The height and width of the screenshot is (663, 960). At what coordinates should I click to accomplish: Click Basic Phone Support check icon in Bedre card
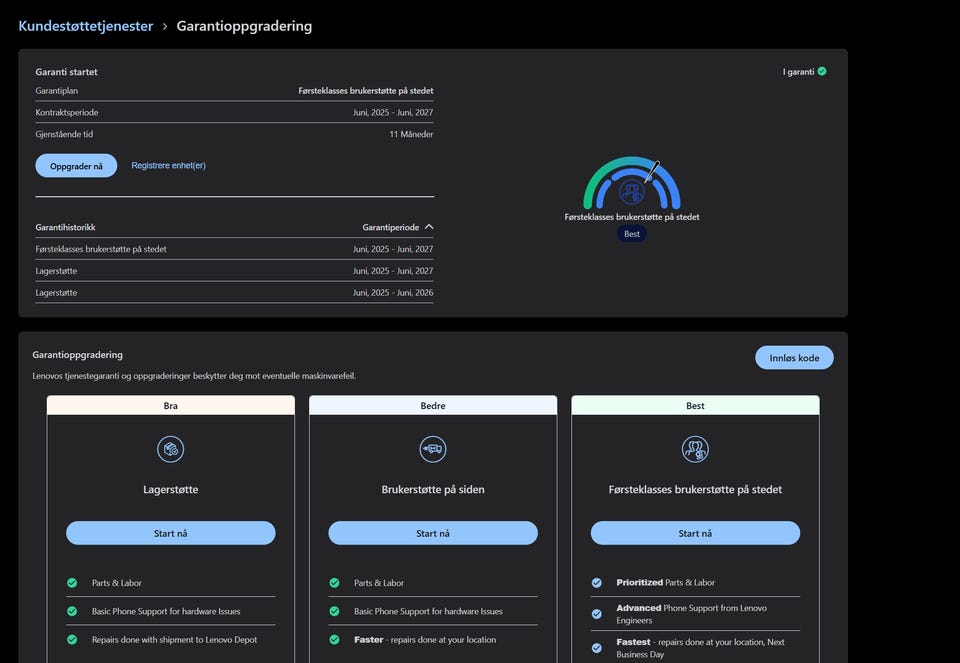[x=334, y=611]
